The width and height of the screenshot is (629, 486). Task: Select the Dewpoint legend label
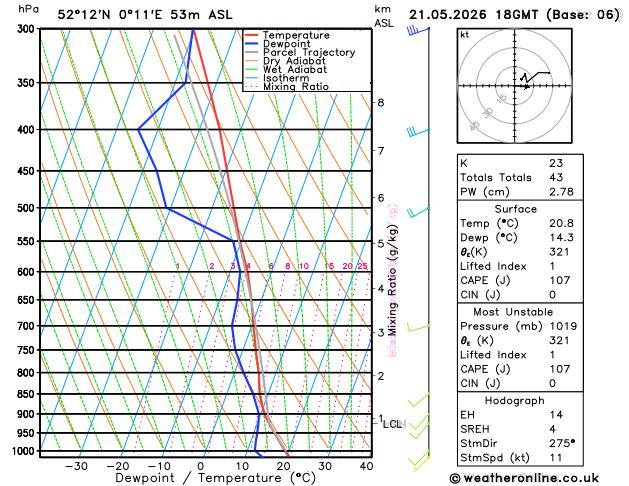[x=286, y=44]
